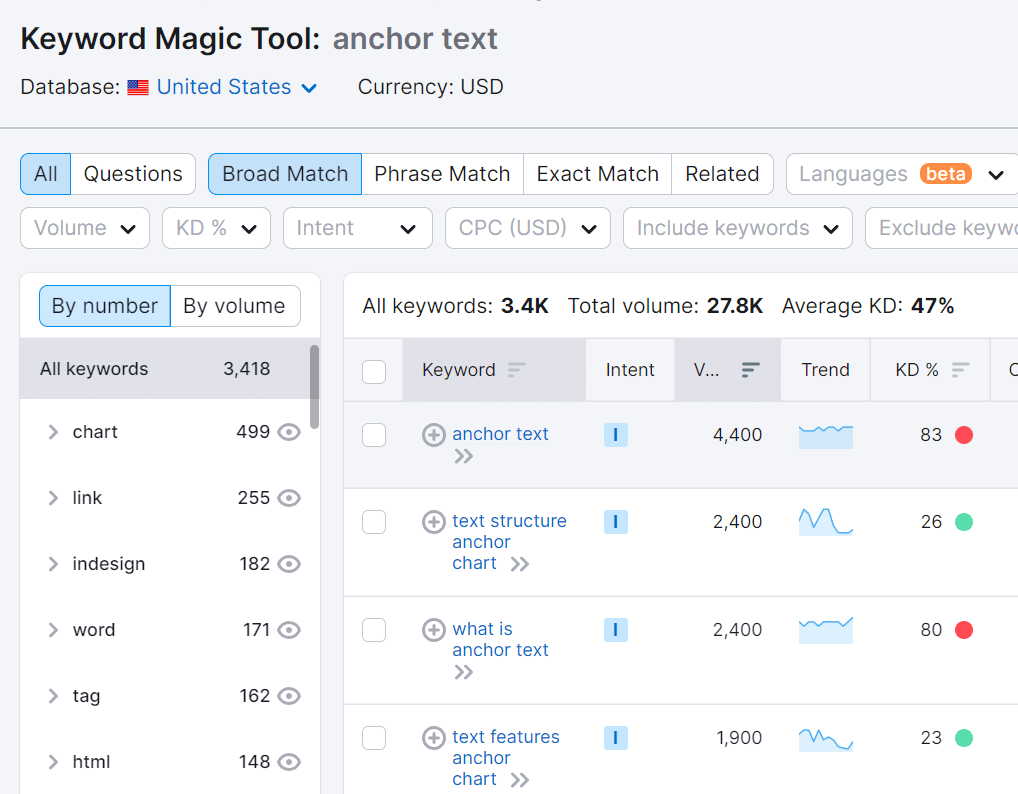Screen dimensions: 1018x794
Task: Click the plus icon beside 'anchor text' keyword
Action: (433, 434)
